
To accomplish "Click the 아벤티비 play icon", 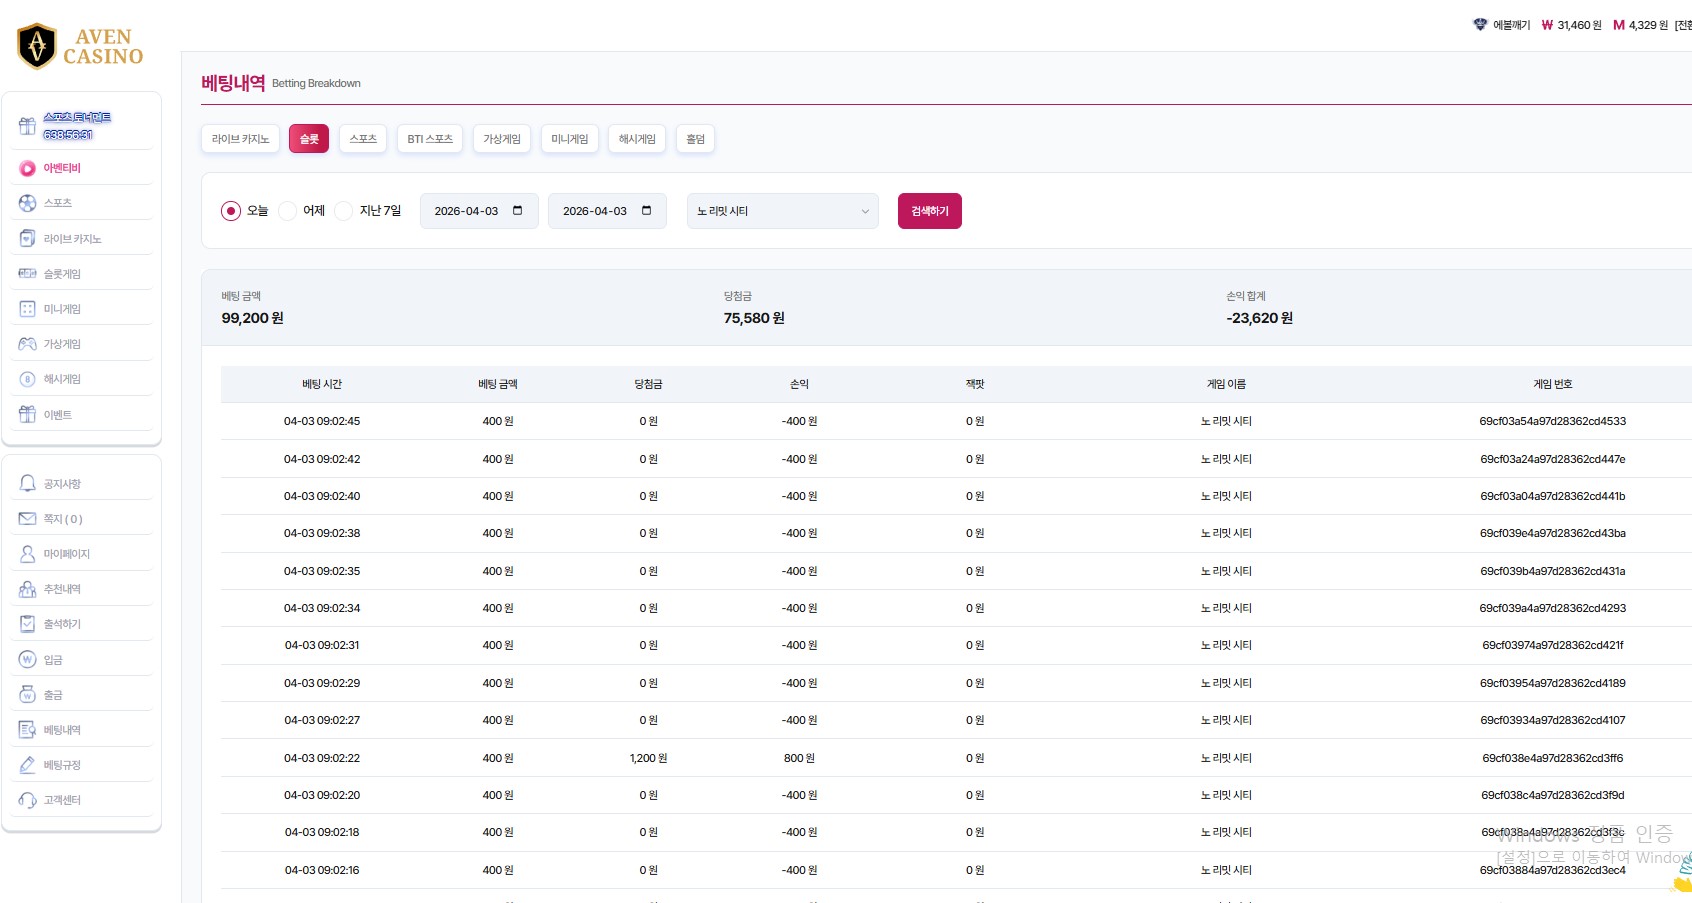I will click(28, 168).
